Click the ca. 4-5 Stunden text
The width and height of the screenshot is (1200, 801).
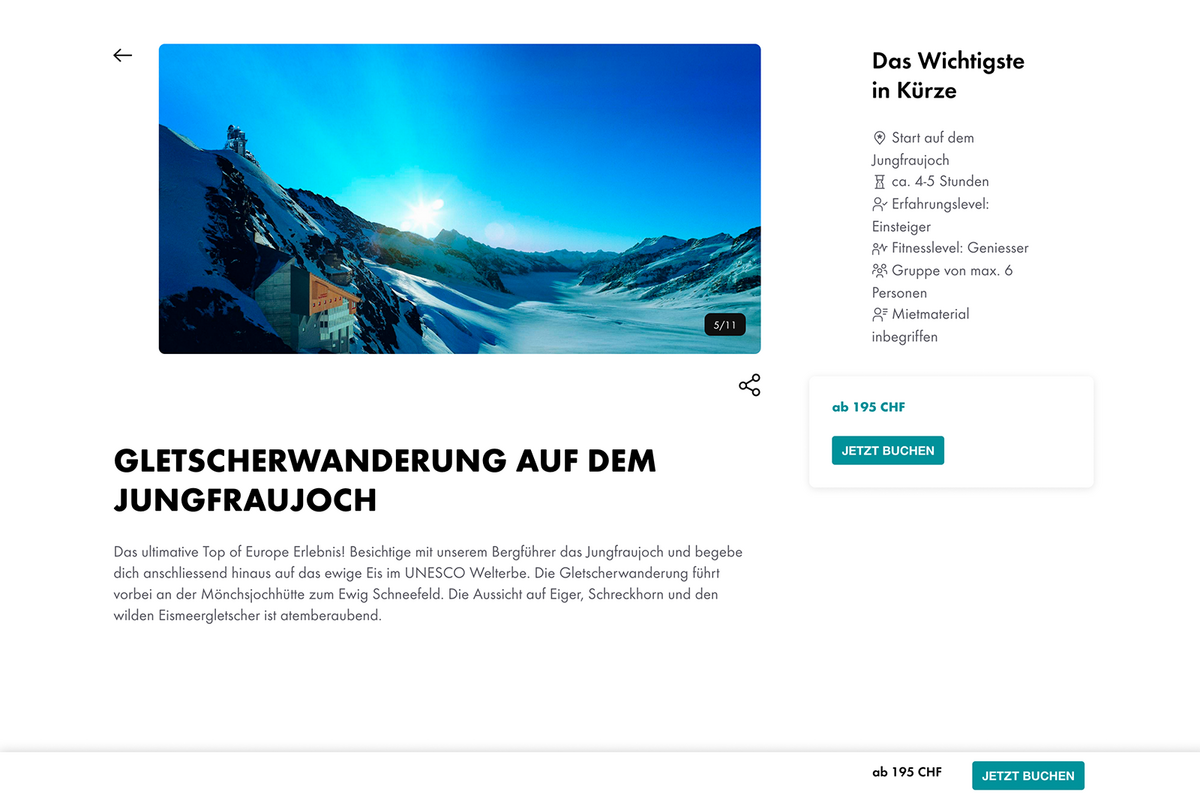[940, 182]
